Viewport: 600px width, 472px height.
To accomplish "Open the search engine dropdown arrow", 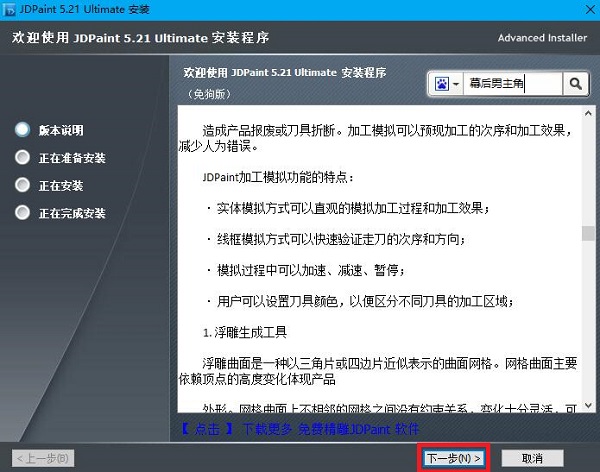I will tap(456, 83).
